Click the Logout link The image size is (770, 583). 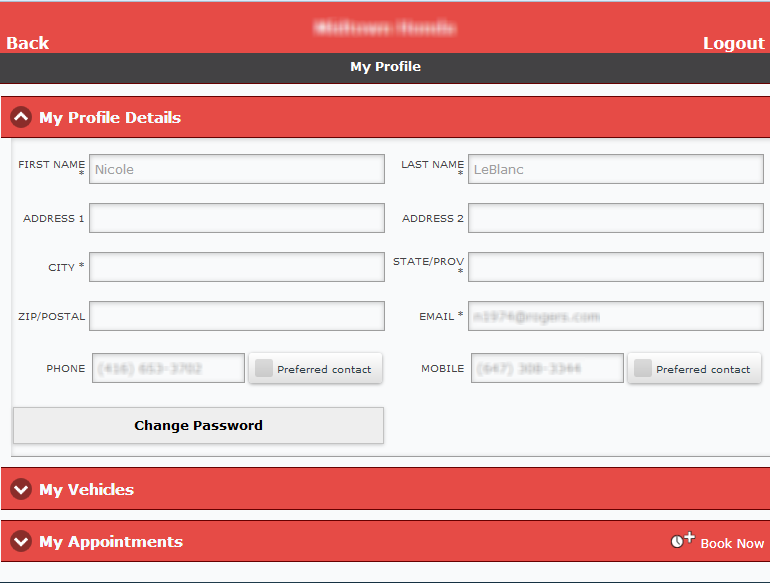(733, 42)
